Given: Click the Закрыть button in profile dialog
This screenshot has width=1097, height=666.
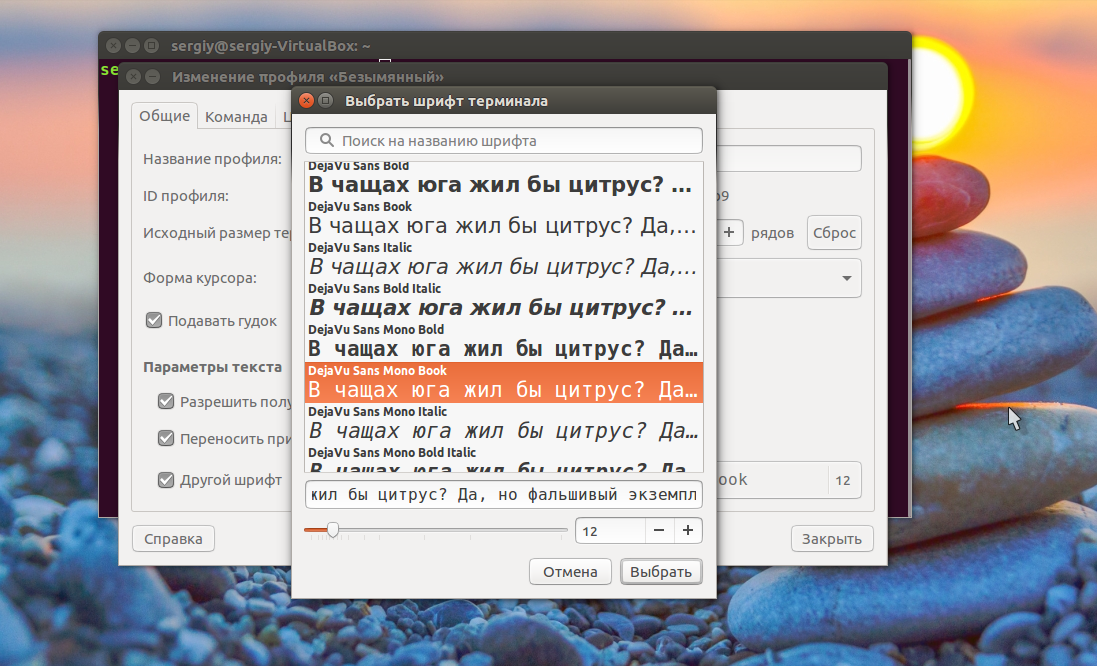Looking at the screenshot, I should (832, 539).
